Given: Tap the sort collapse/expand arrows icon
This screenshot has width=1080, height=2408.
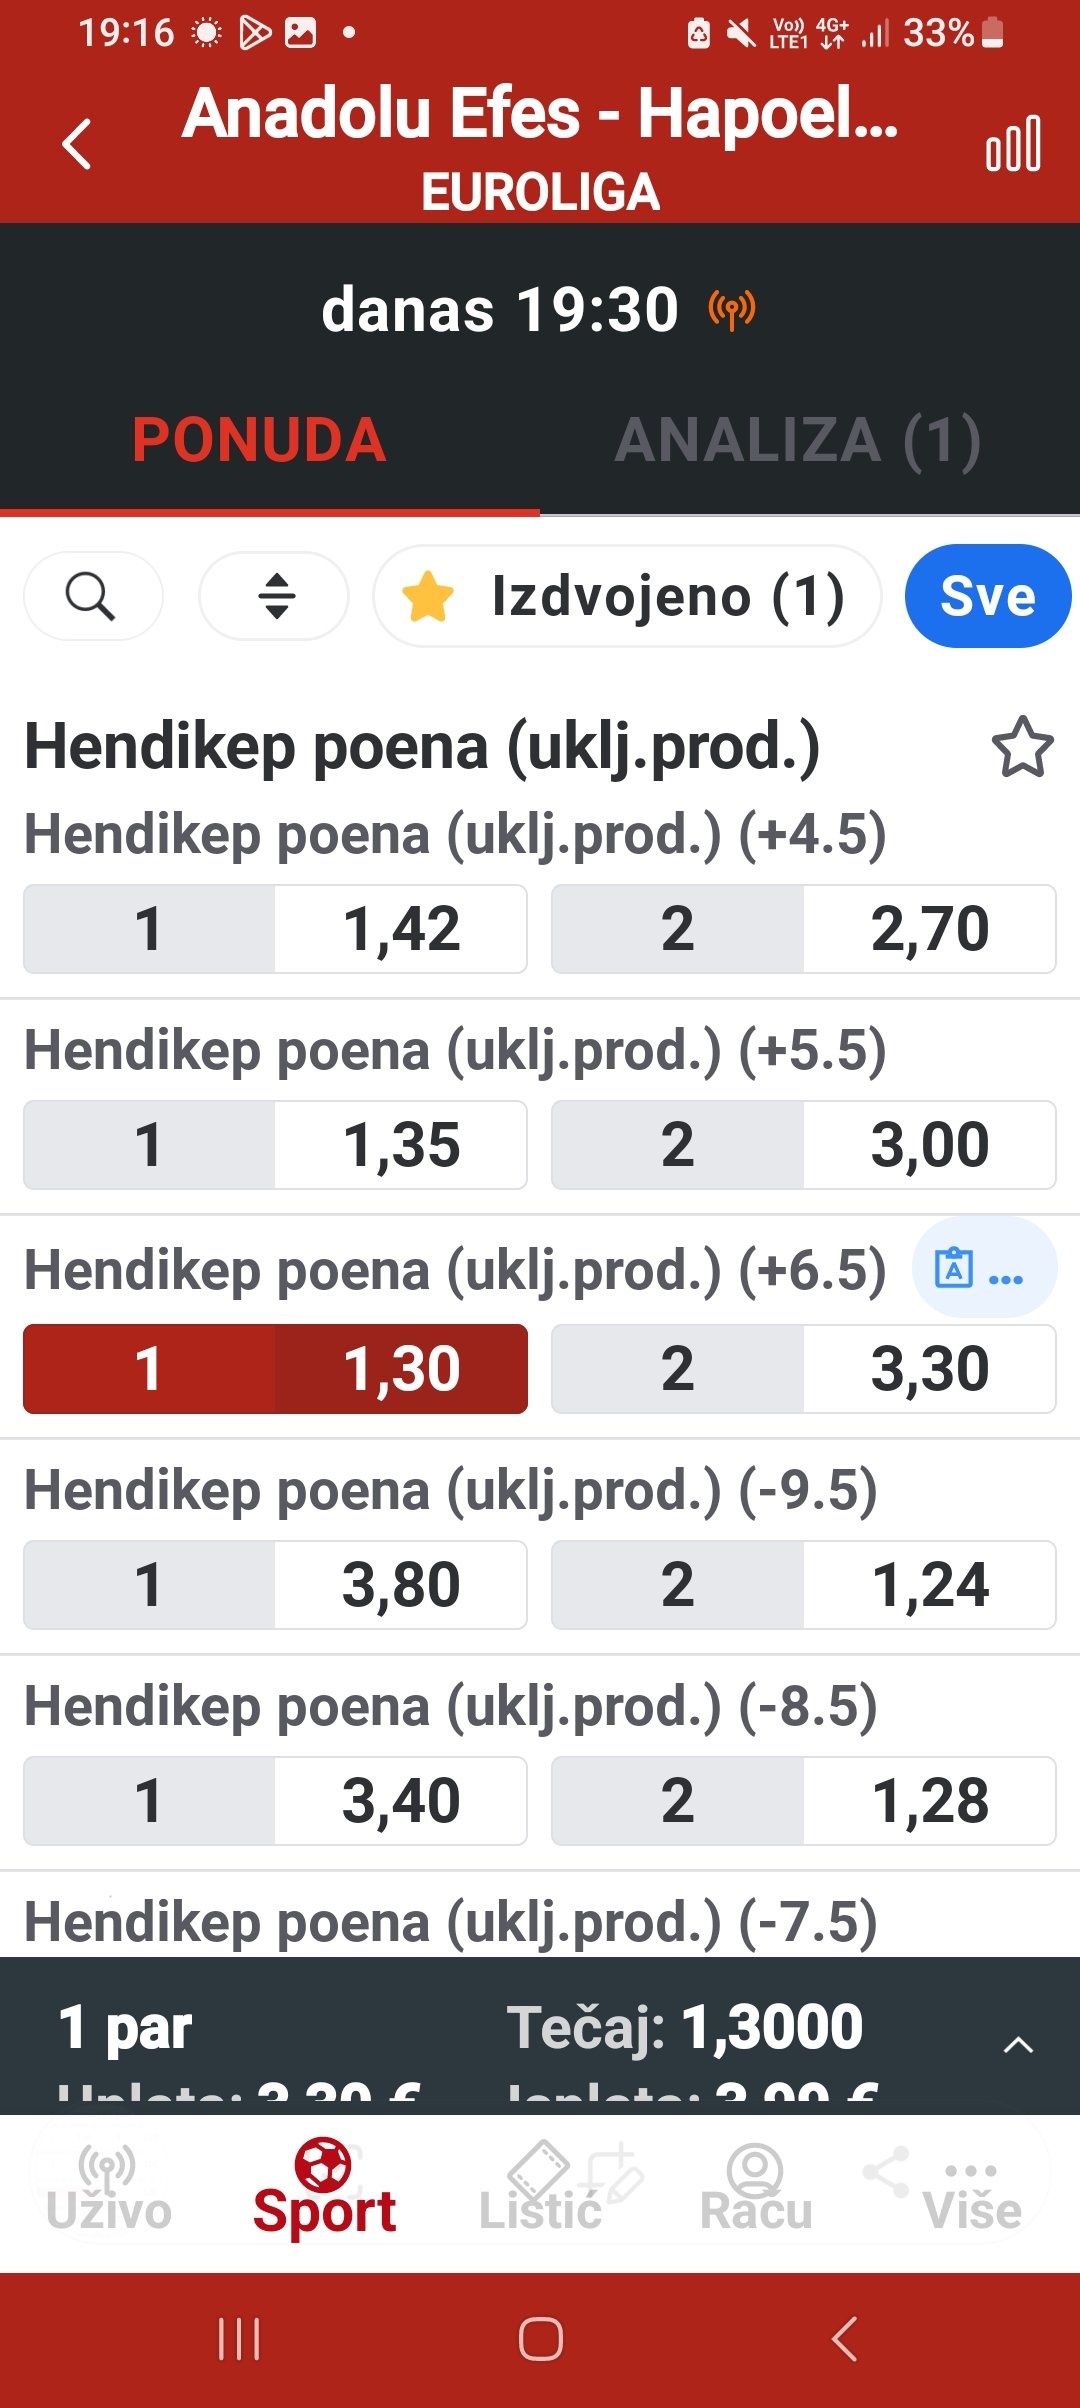Looking at the screenshot, I should click(x=275, y=597).
